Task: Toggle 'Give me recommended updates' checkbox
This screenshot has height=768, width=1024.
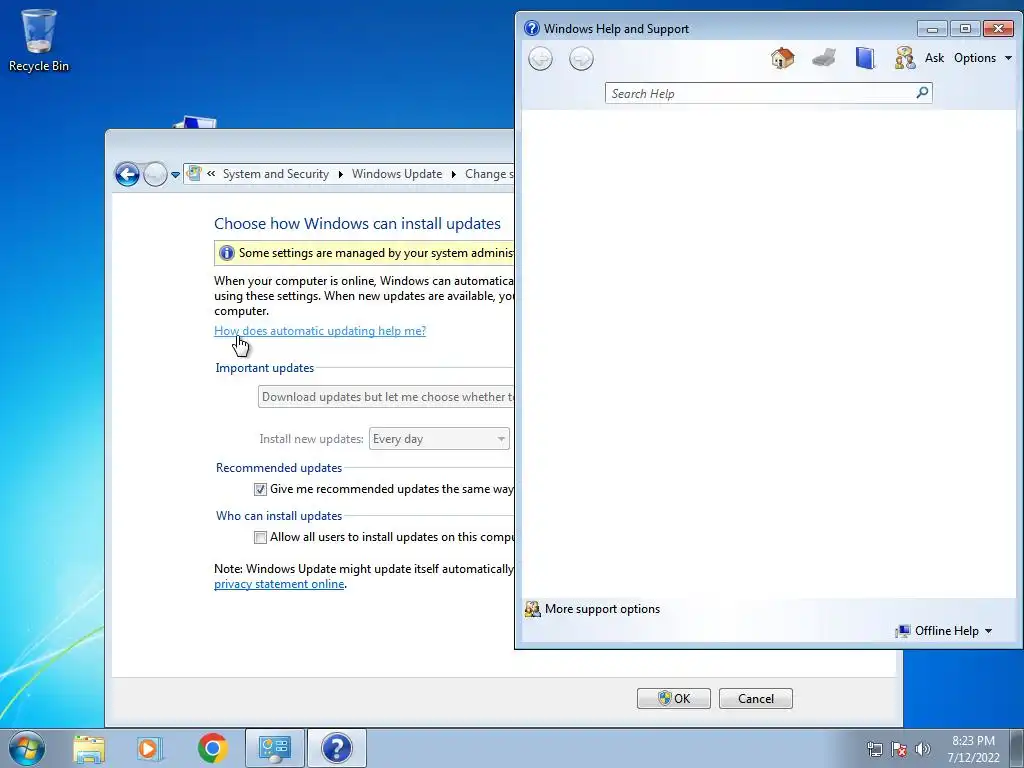Action: (x=260, y=489)
